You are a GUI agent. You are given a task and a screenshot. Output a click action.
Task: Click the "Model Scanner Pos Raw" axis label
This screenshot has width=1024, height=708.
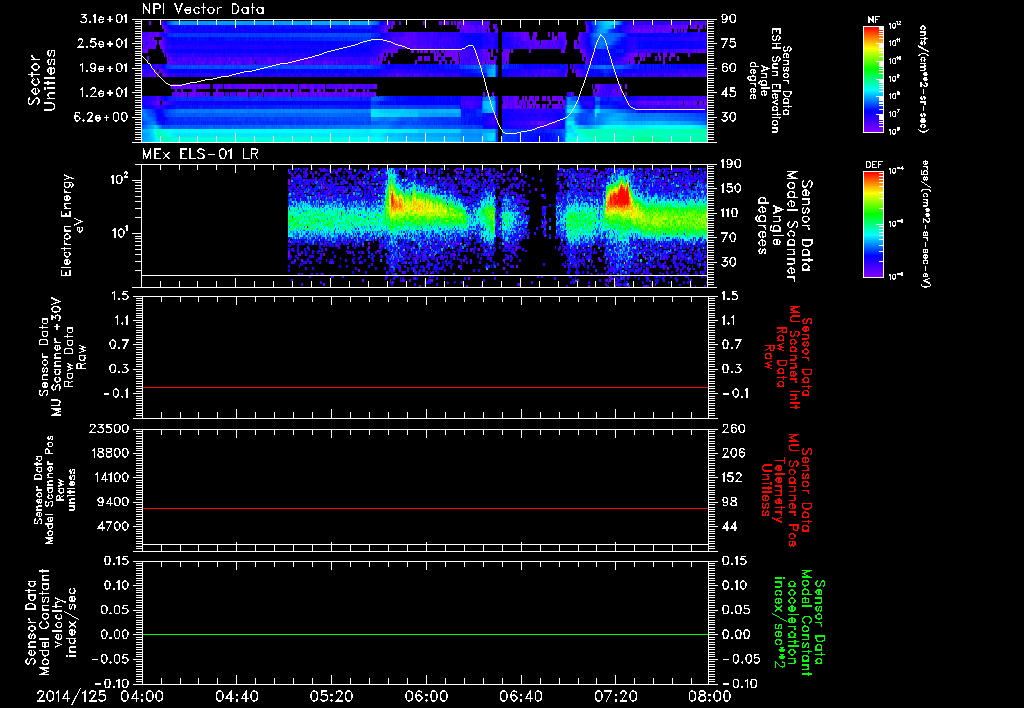click(x=55, y=489)
